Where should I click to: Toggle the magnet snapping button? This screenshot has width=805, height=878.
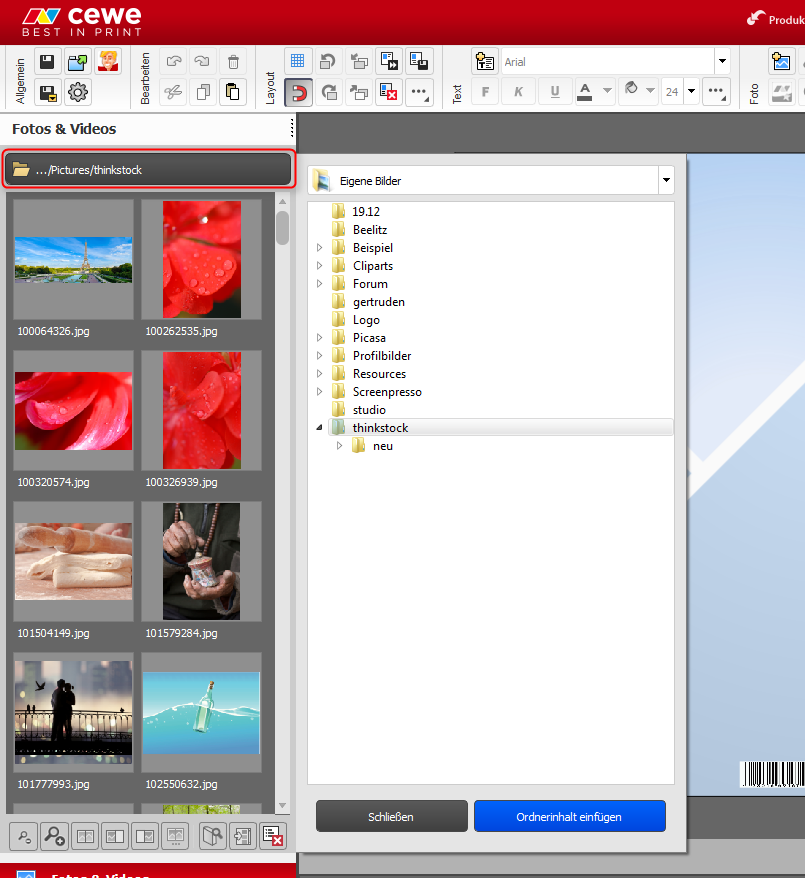pyautogui.click(x=298, y=93)
